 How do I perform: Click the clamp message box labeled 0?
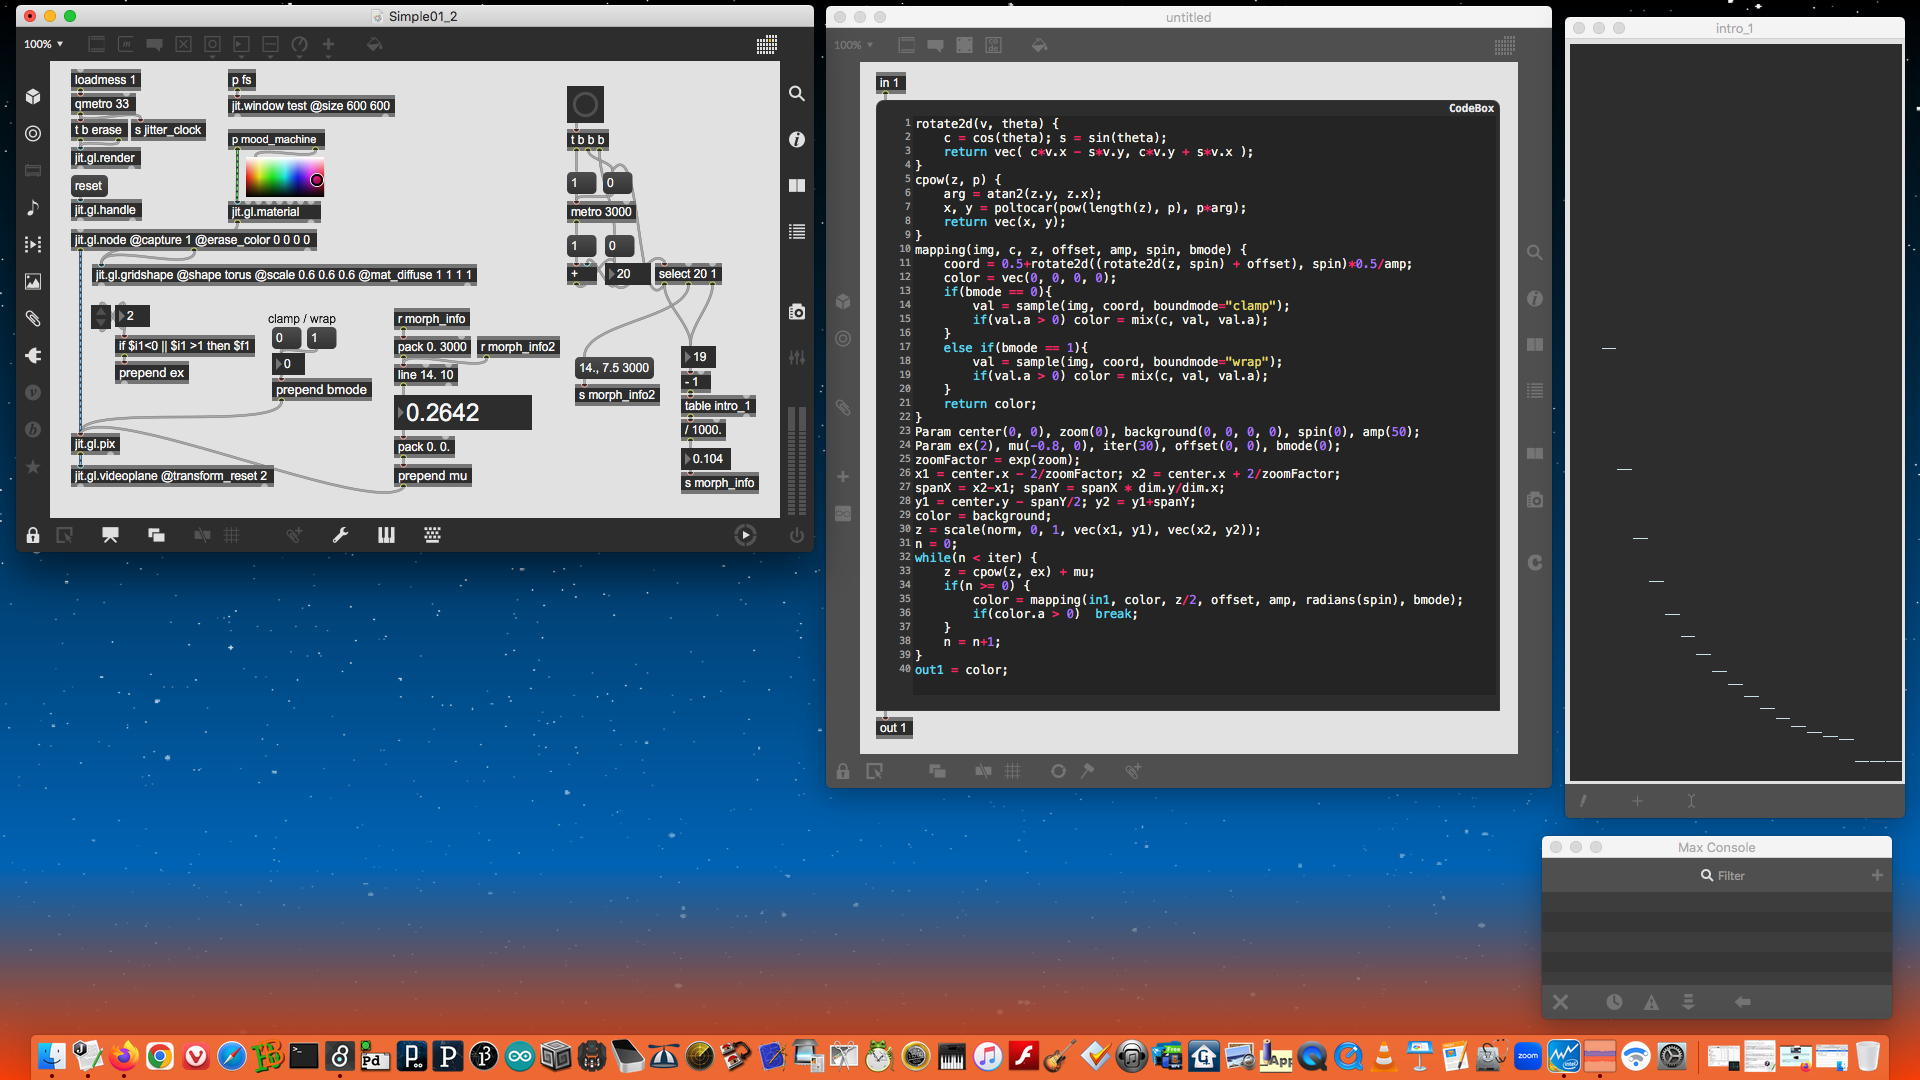click(285, 338)
